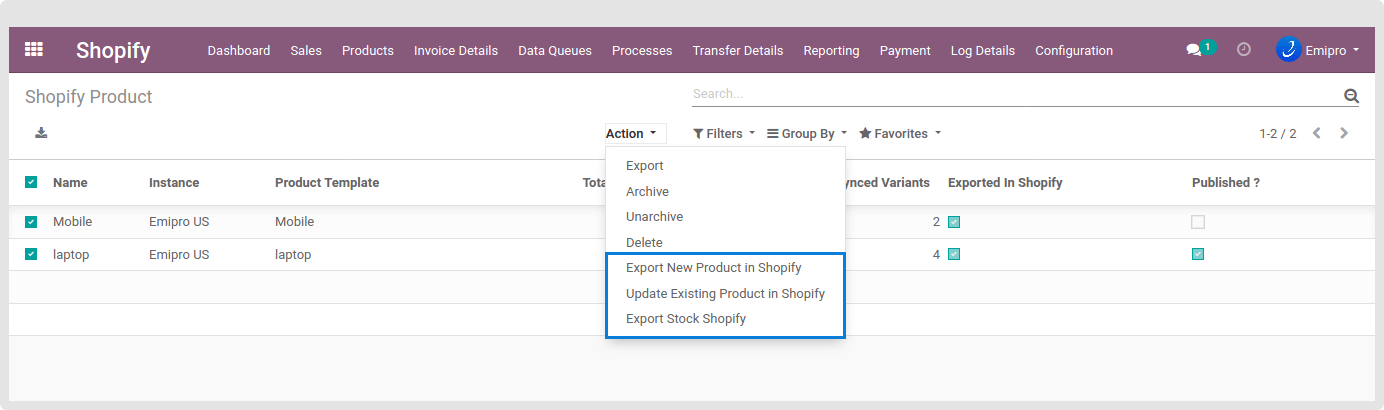Select Update Existing Product in Shopify
1384x410 pixels.
coord(725,294)
